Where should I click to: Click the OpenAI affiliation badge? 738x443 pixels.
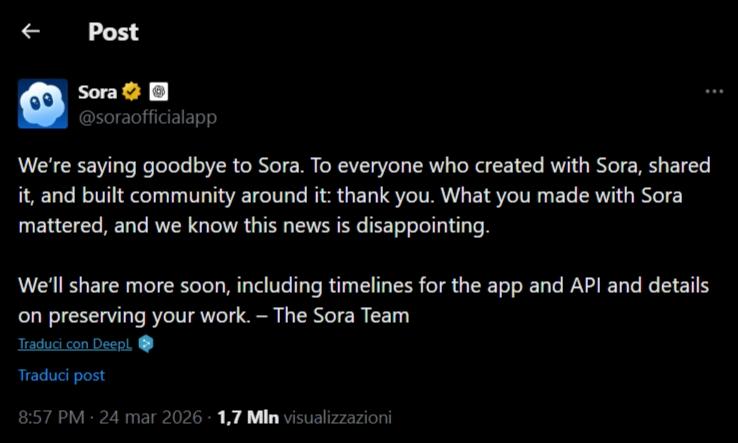[x=158, y=92]
